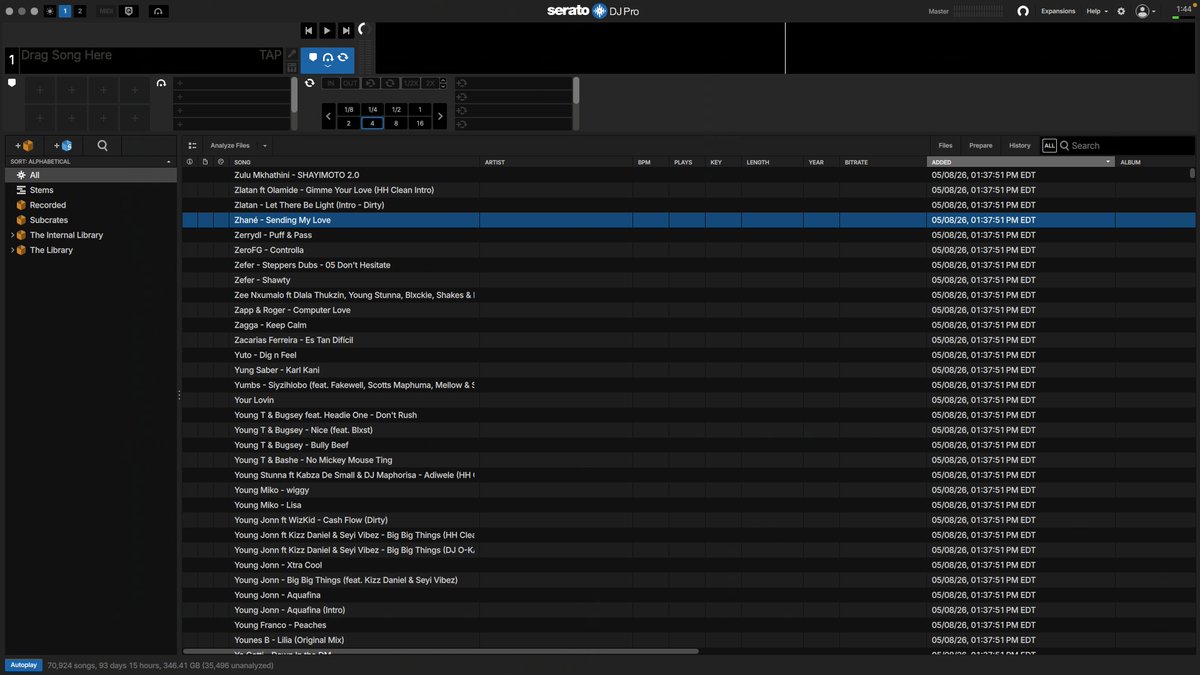The width and height of the screenshot is (1200, 675).
Task: Open the user account dropdown
Action: point(1146,11)
